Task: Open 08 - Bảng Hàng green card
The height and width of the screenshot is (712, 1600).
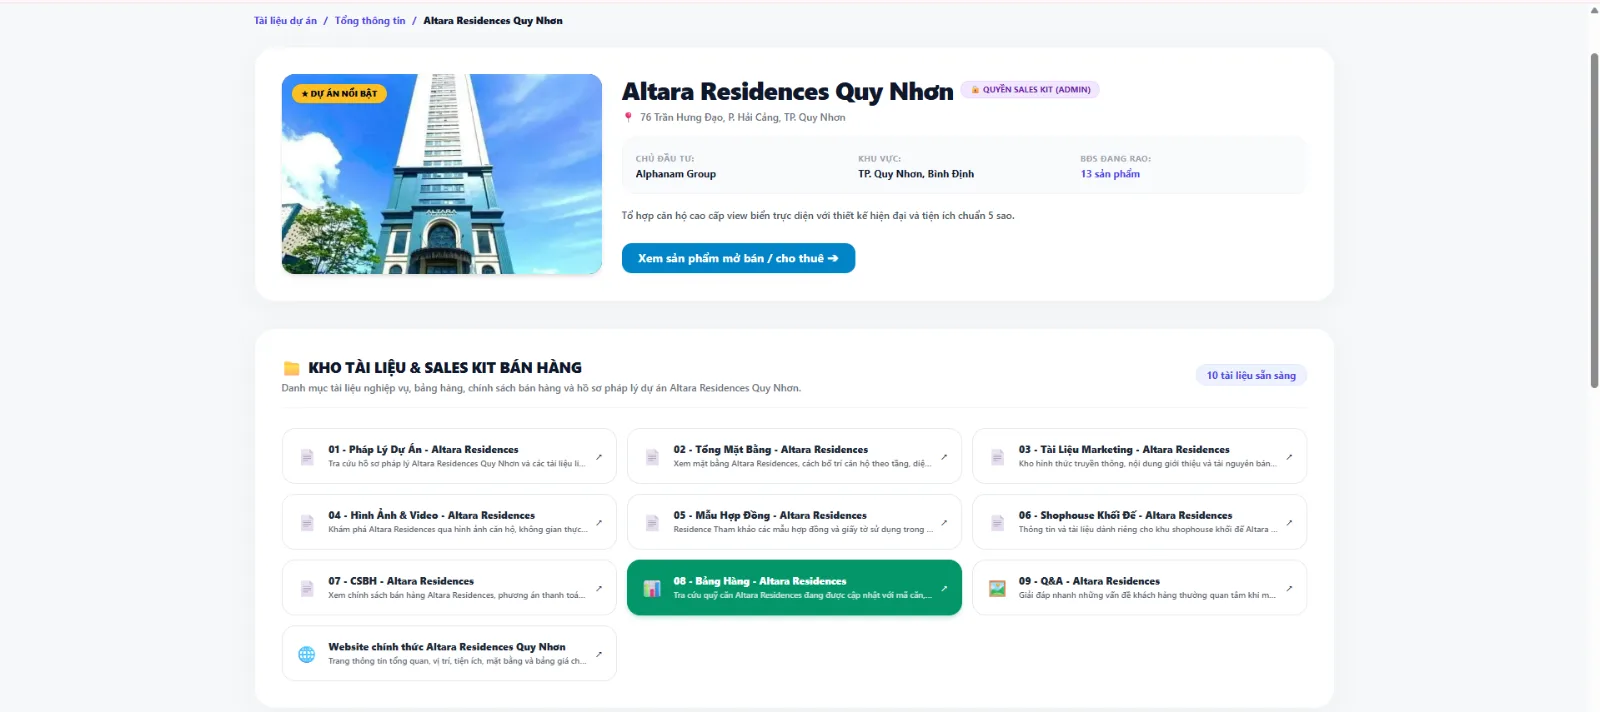Action: coord(794,588)
